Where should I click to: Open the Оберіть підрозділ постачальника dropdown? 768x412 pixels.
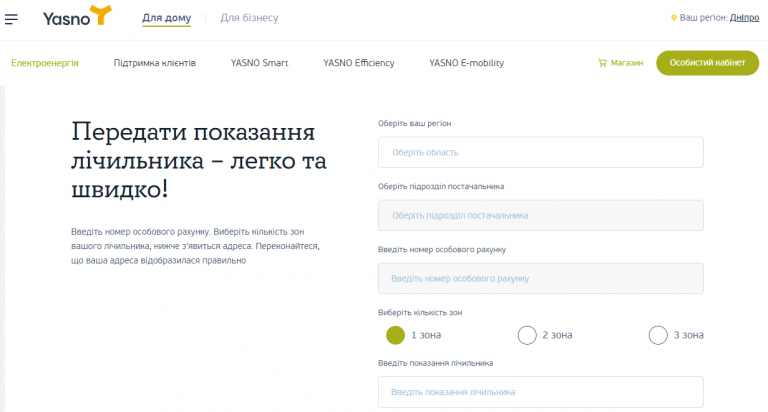(x=541, y=216)
